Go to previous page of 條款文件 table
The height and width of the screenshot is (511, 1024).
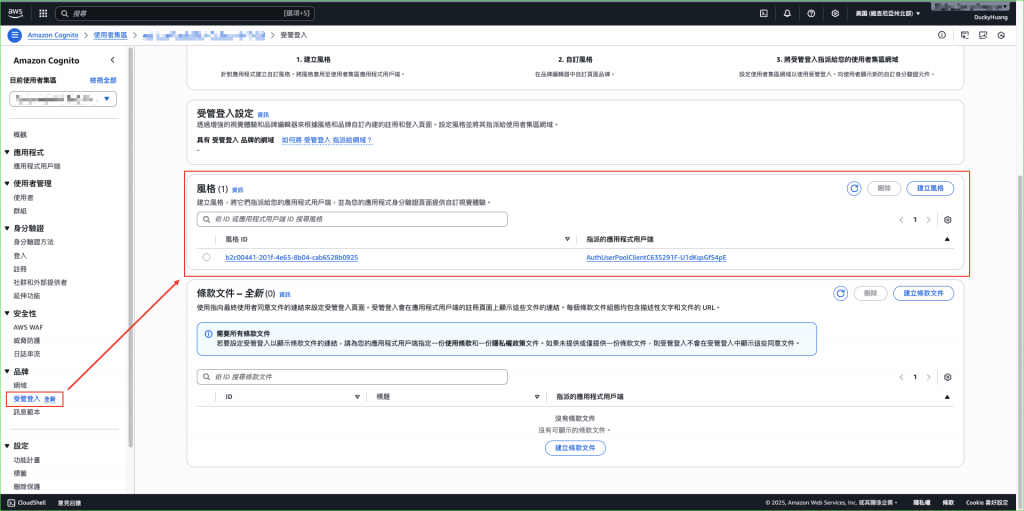pos(902,377)
